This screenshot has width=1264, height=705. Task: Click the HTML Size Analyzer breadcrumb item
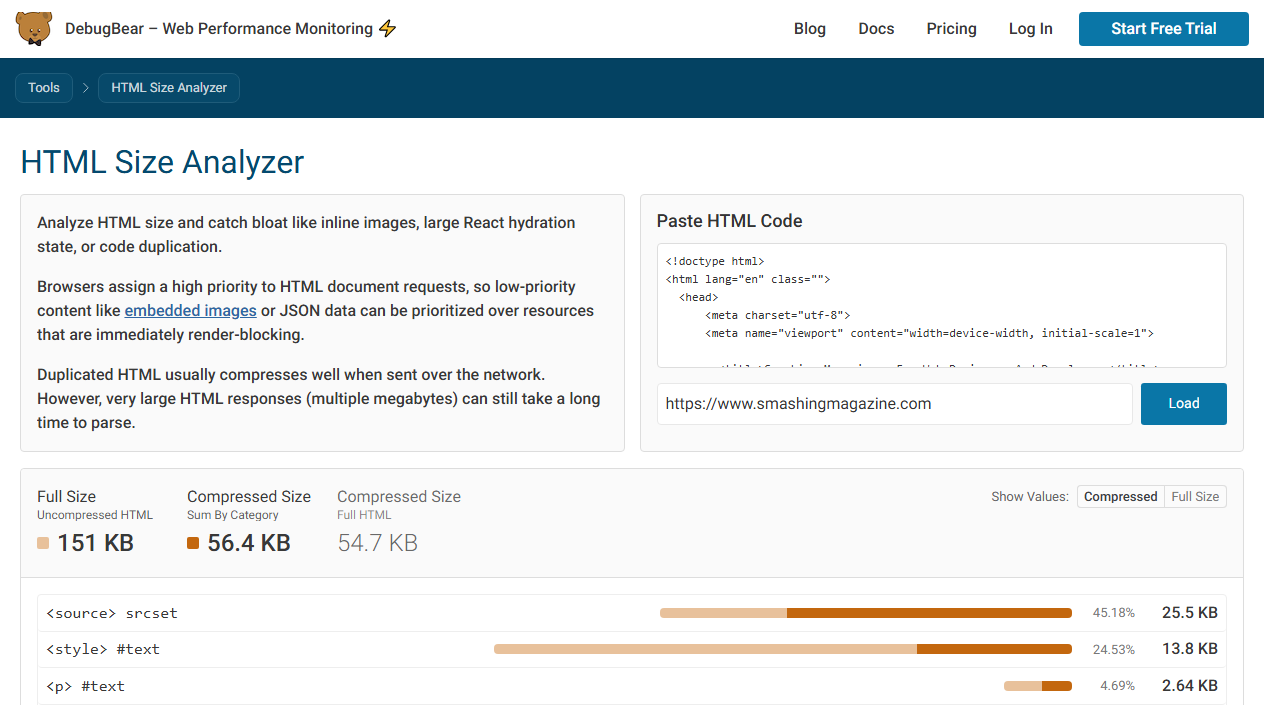coord(168,88)
